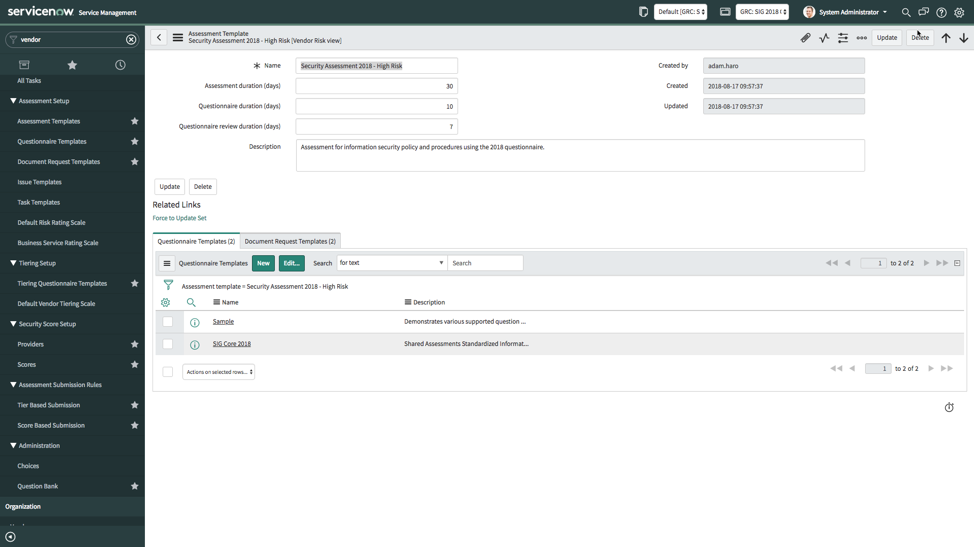Image resolution: width=974 pixels, height=547 pixels.
Task: Toggle column search magnifier in list
Action: (191, 302)
